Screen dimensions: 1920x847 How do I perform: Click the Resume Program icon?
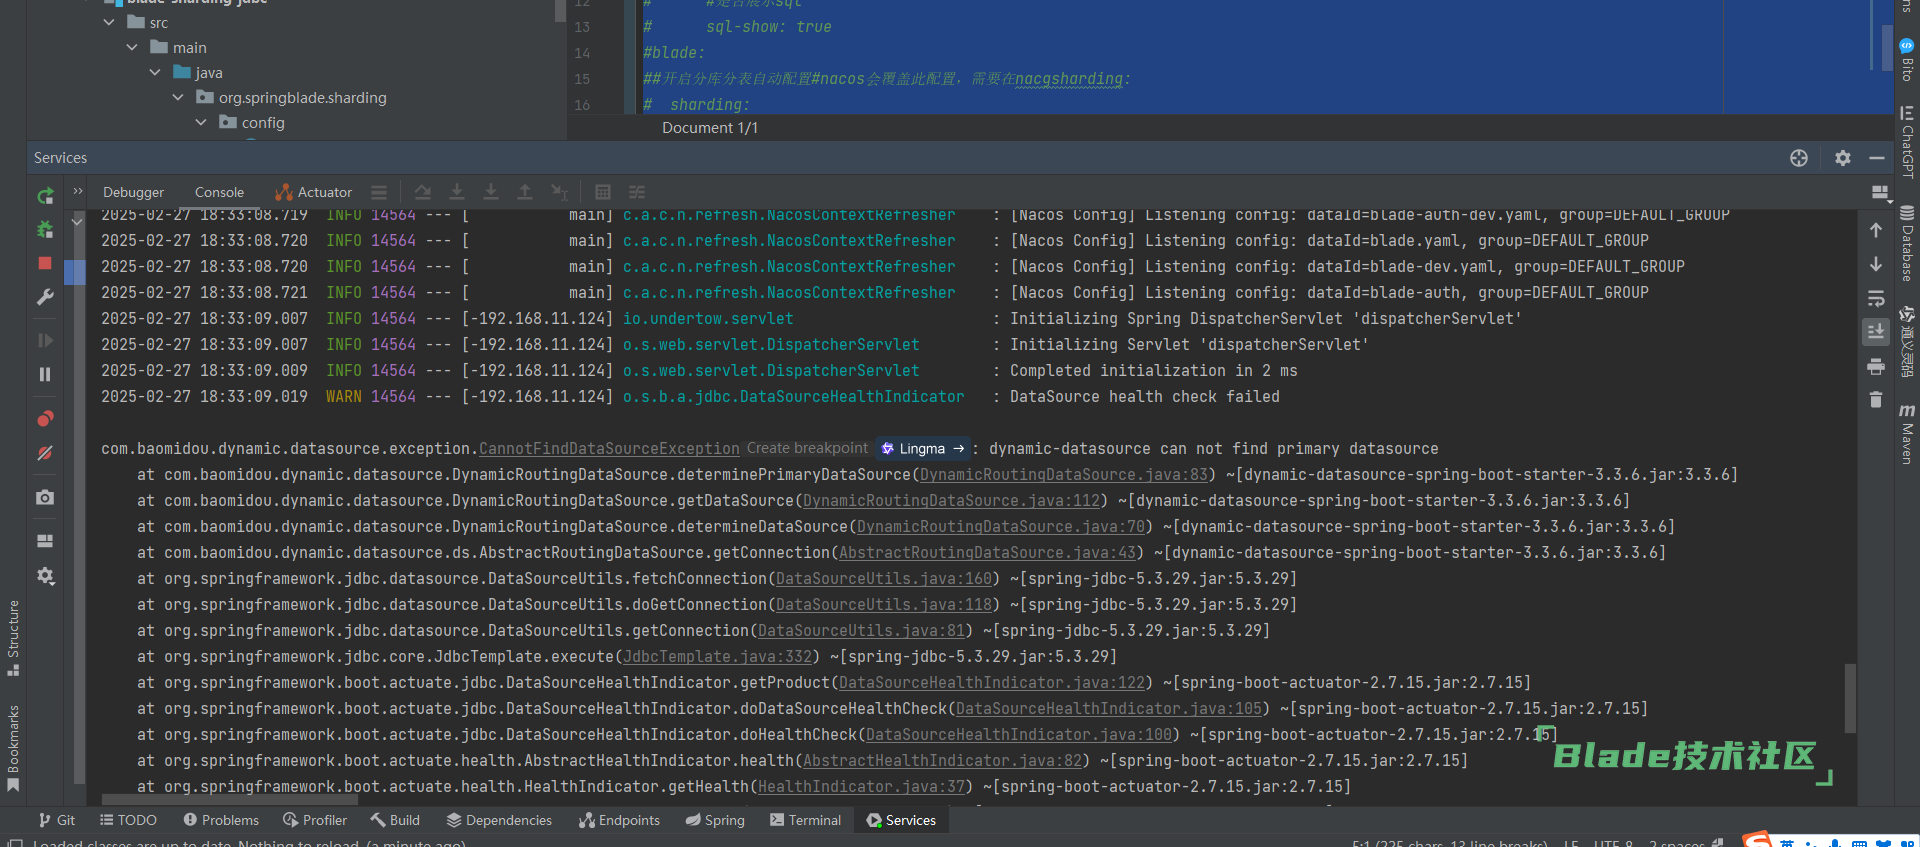pos(45,340)
